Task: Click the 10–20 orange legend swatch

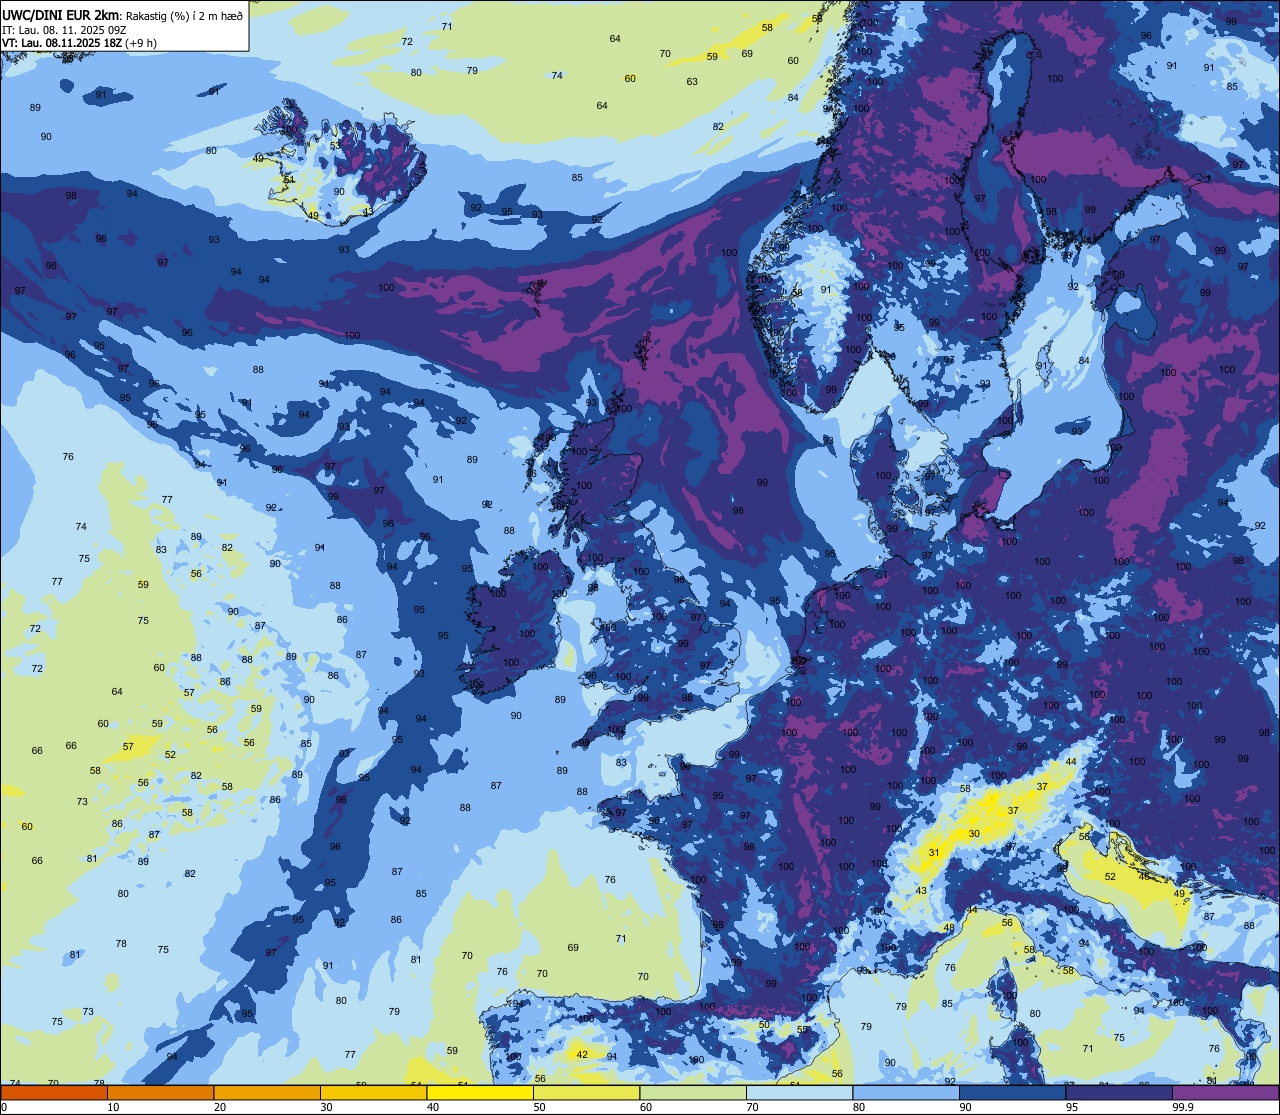Action: 160,1092
